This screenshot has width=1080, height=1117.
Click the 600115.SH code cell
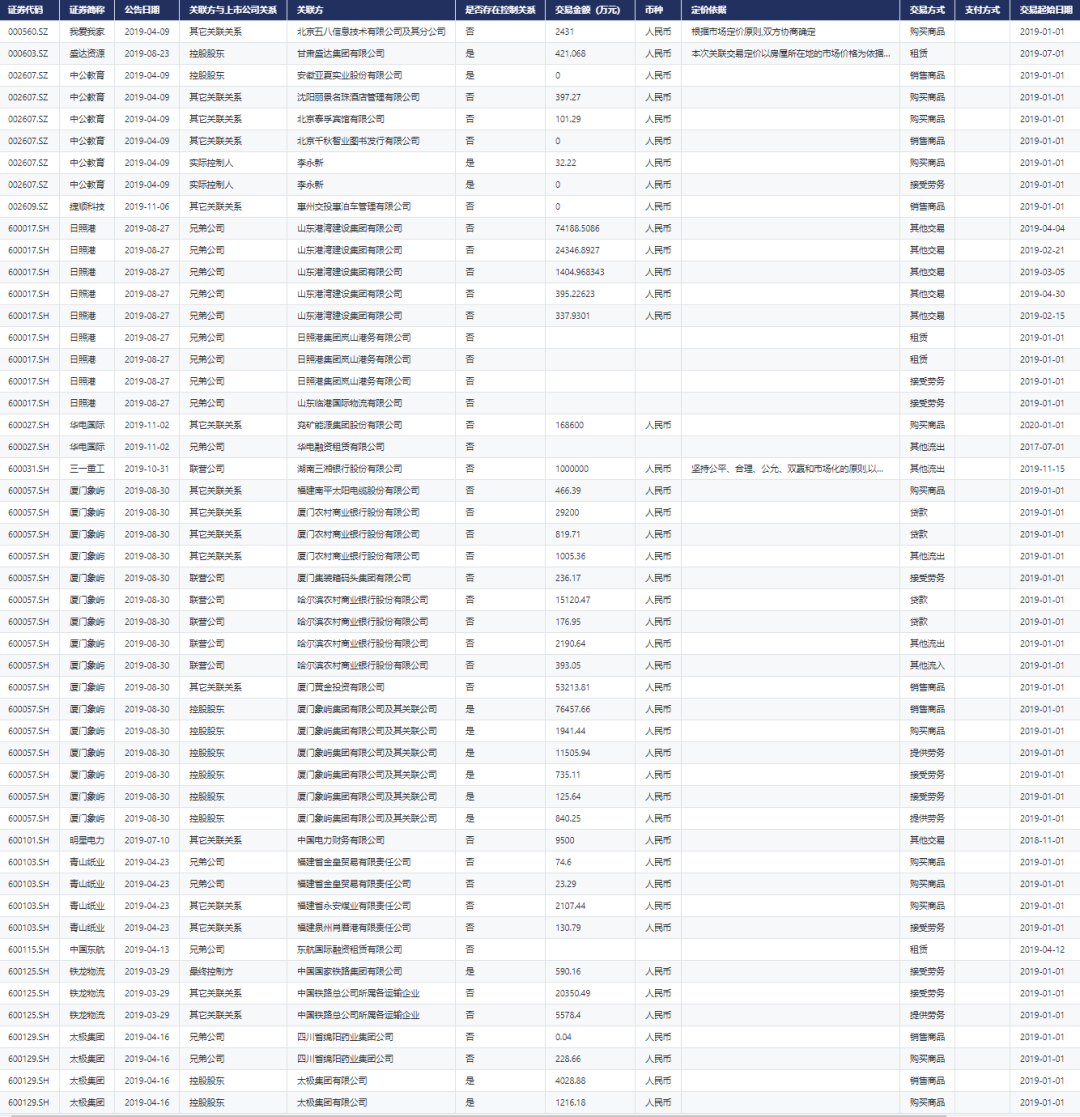coord(28,950)
